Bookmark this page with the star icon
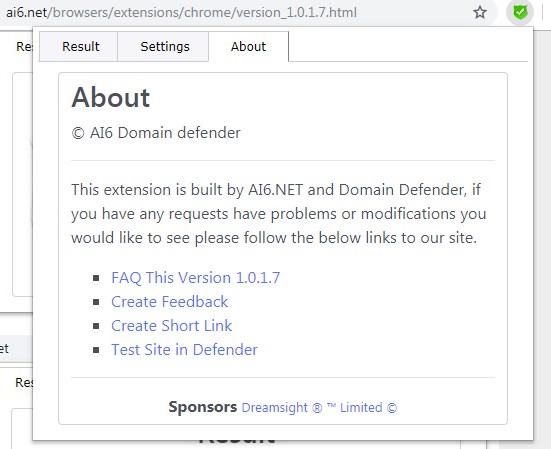 [x=480, y=13]
